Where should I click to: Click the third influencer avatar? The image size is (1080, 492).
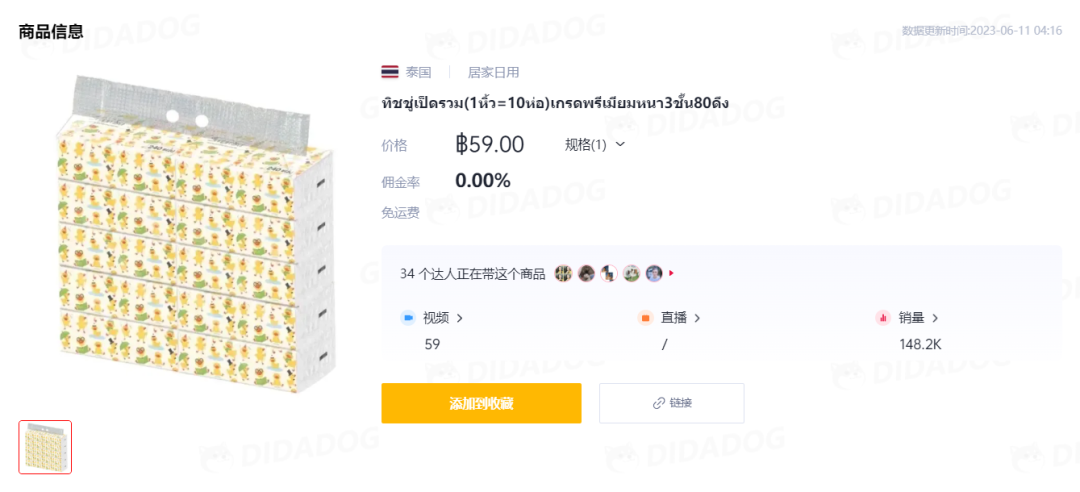[609, 274]
